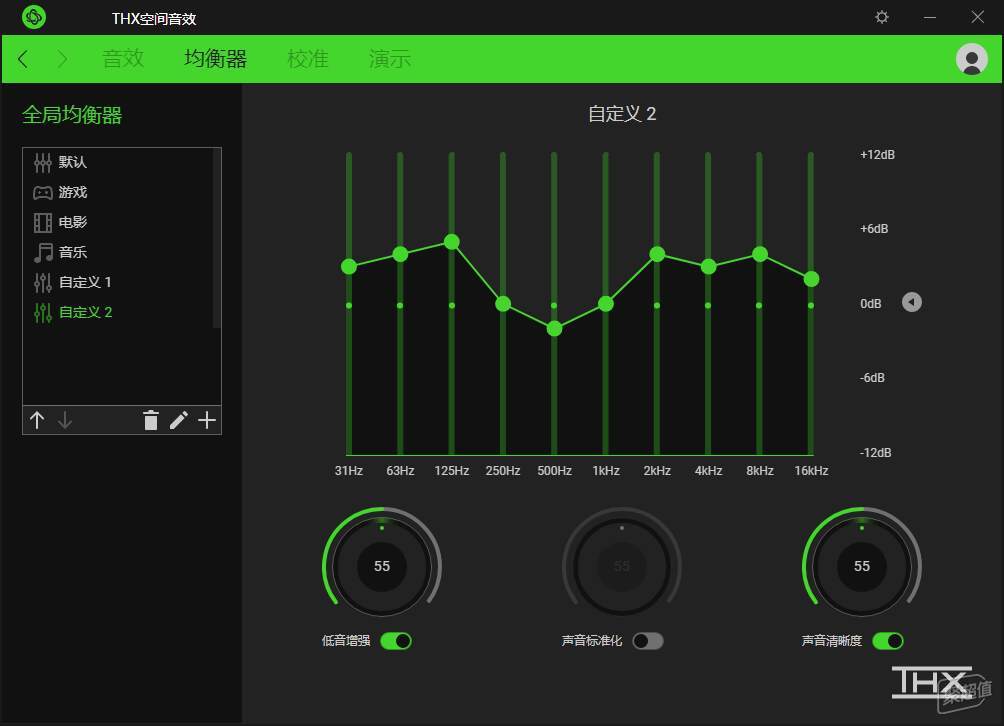Click the 自定义 1 equalizer icon

43,282
